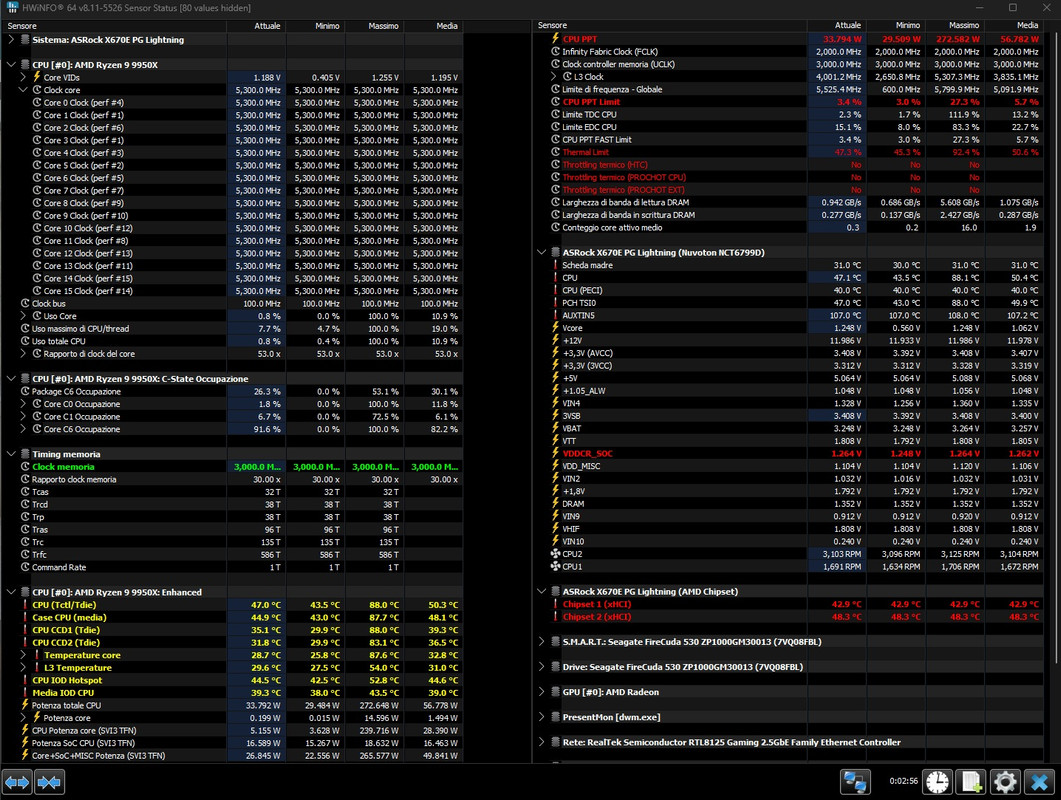Screen dimensions: 1061x800
Task: Click the lightning icon beside DRAM voltage
Action: [556, 504]
